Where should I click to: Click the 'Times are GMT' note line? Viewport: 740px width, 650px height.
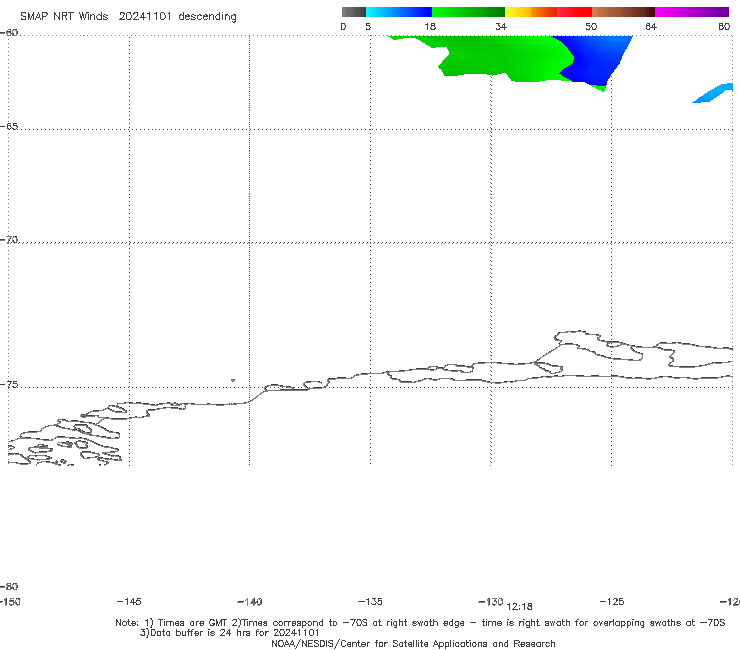click(420, 623)
